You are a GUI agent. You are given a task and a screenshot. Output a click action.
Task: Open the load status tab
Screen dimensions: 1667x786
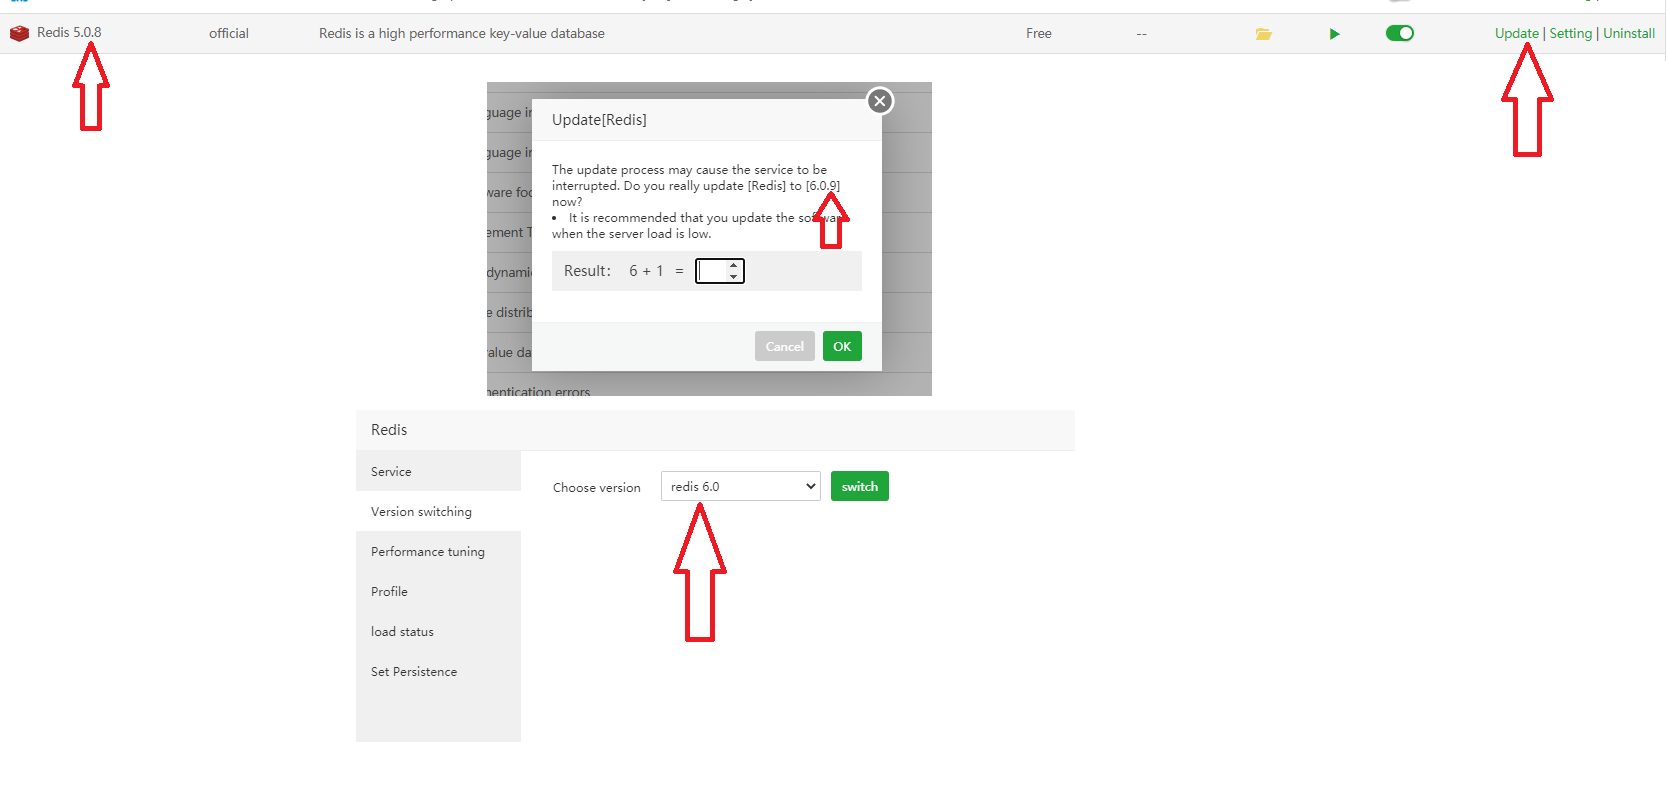tap(438, 631)
